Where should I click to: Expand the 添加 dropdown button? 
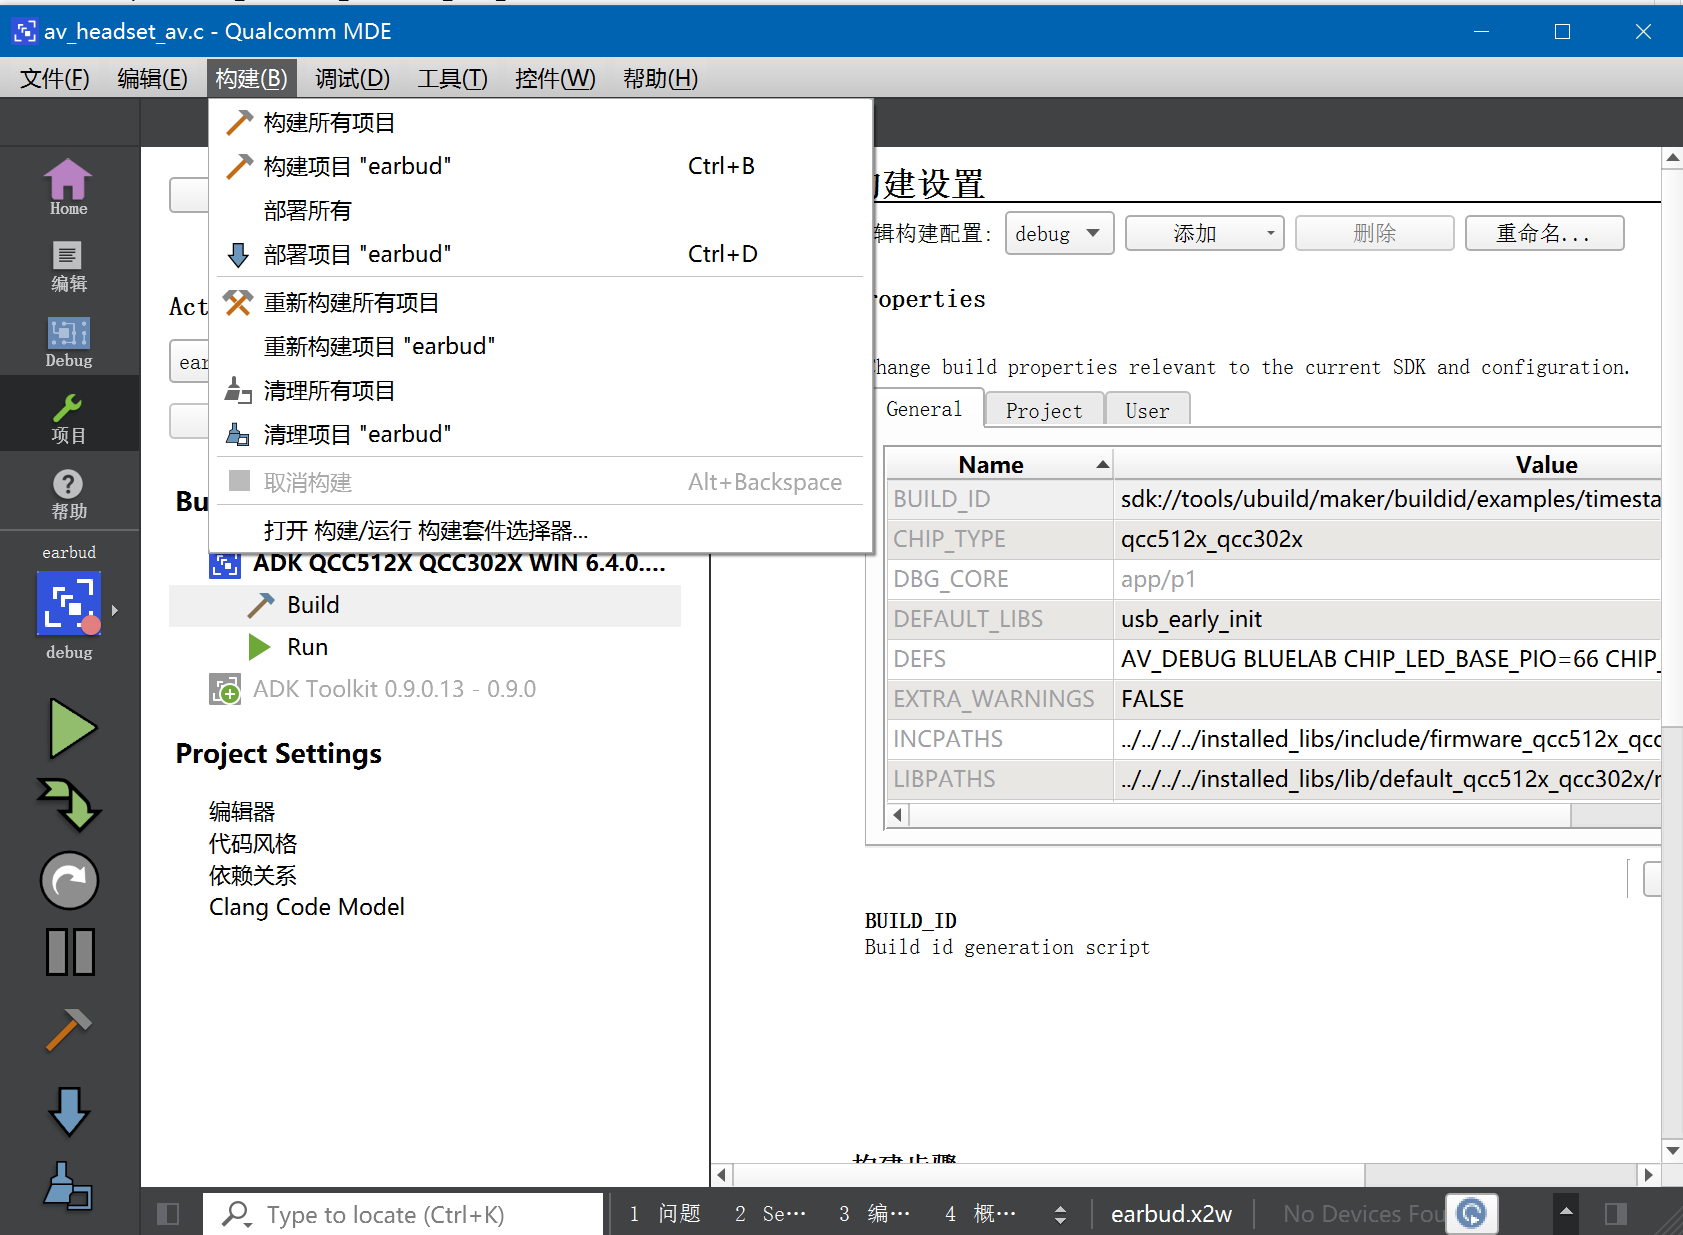(1204, 234)
